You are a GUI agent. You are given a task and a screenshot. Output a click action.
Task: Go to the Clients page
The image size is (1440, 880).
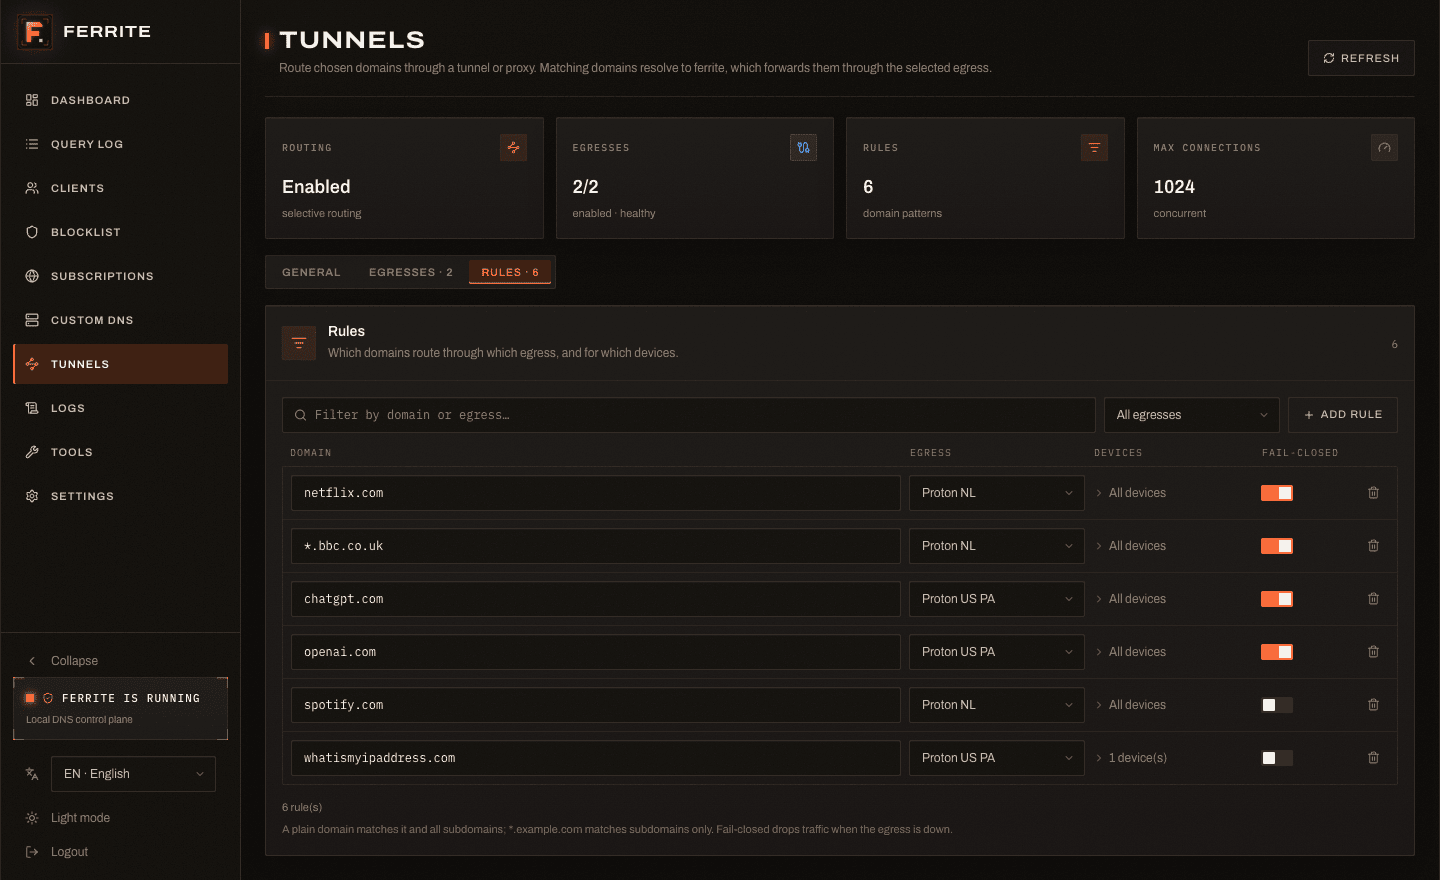(120, 188)
